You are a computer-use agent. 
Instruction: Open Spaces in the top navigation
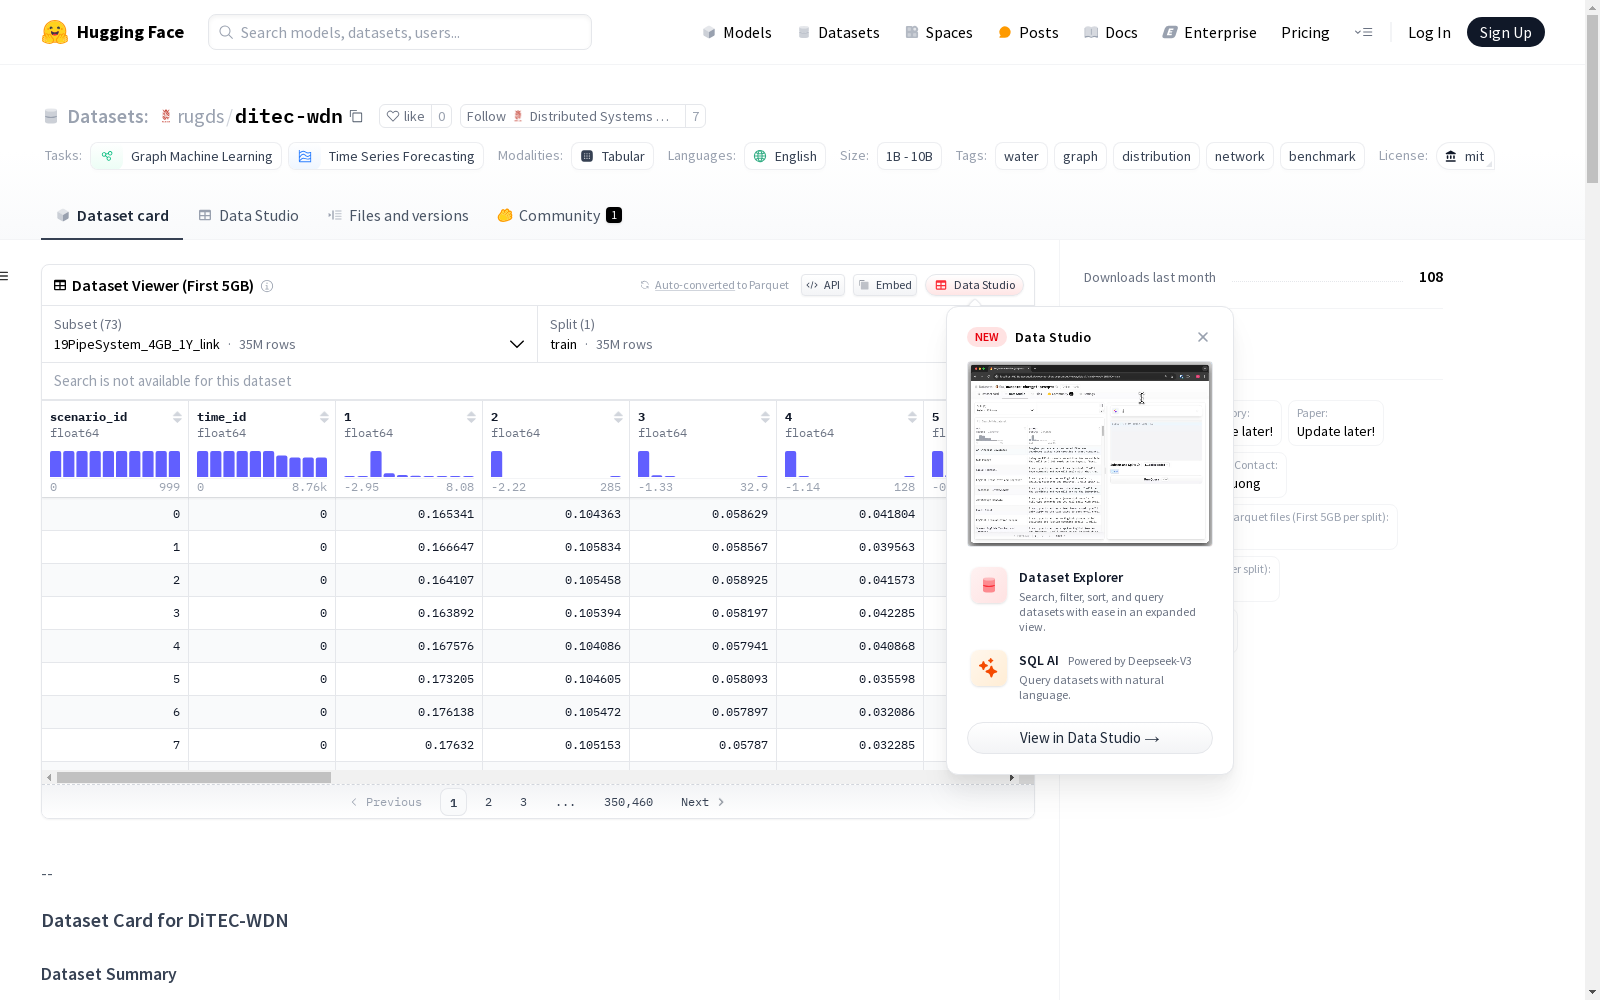pyautogui.click(x=939, y=32)
